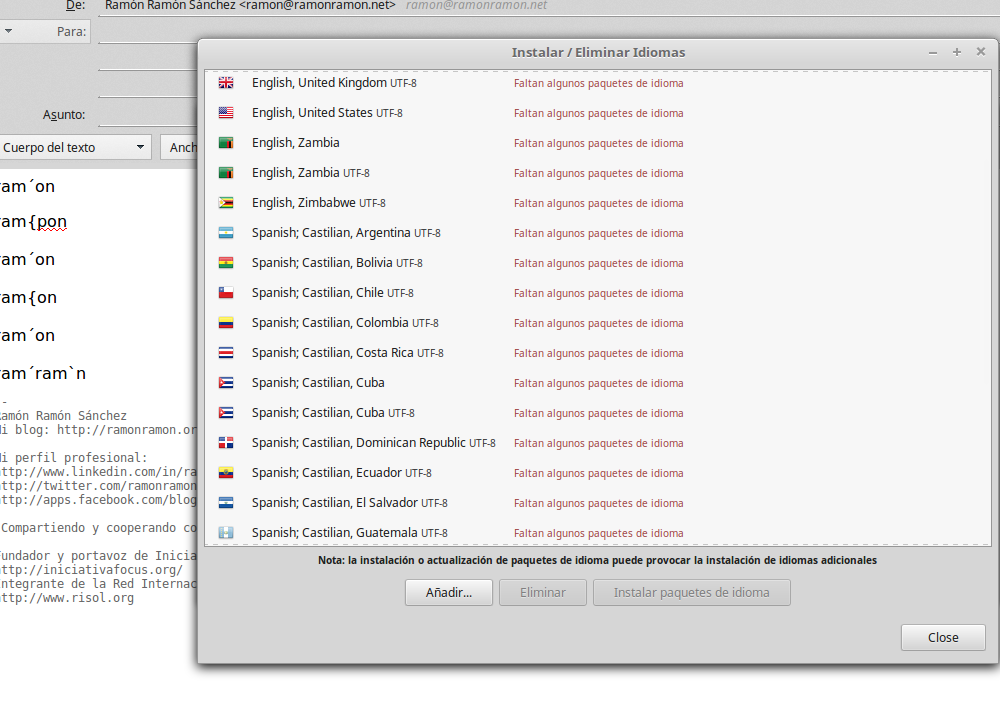Open the Cuerpo del texto dropdown
The height and width of the screenshot is (703, 1000).
(x=75, y=148)
